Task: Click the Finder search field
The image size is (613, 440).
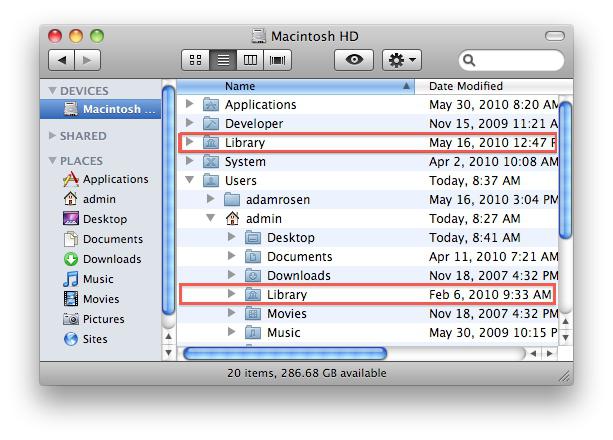Action: 511,60
